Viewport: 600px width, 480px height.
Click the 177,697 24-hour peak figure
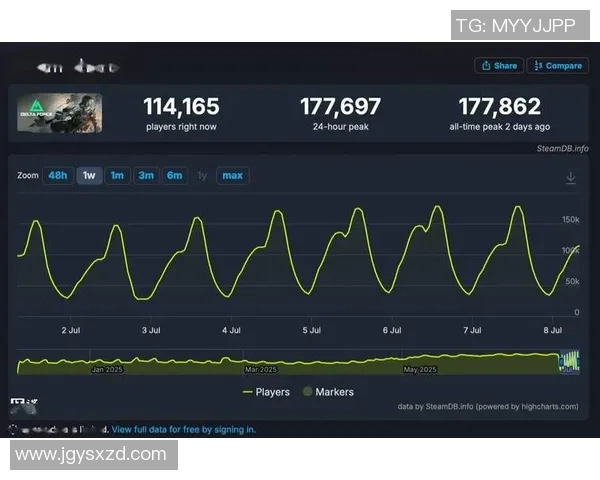point(341,107)
